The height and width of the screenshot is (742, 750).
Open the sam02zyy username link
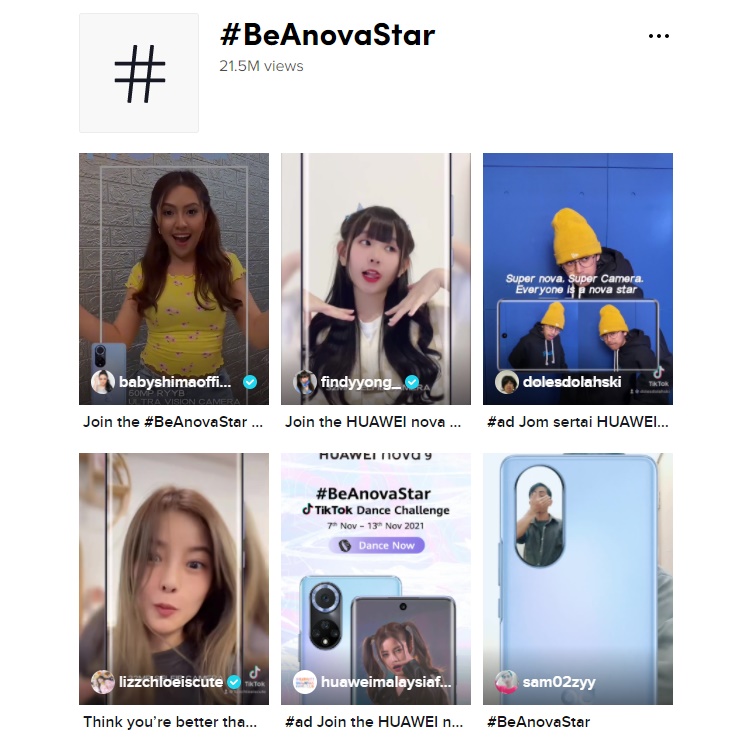559,682
